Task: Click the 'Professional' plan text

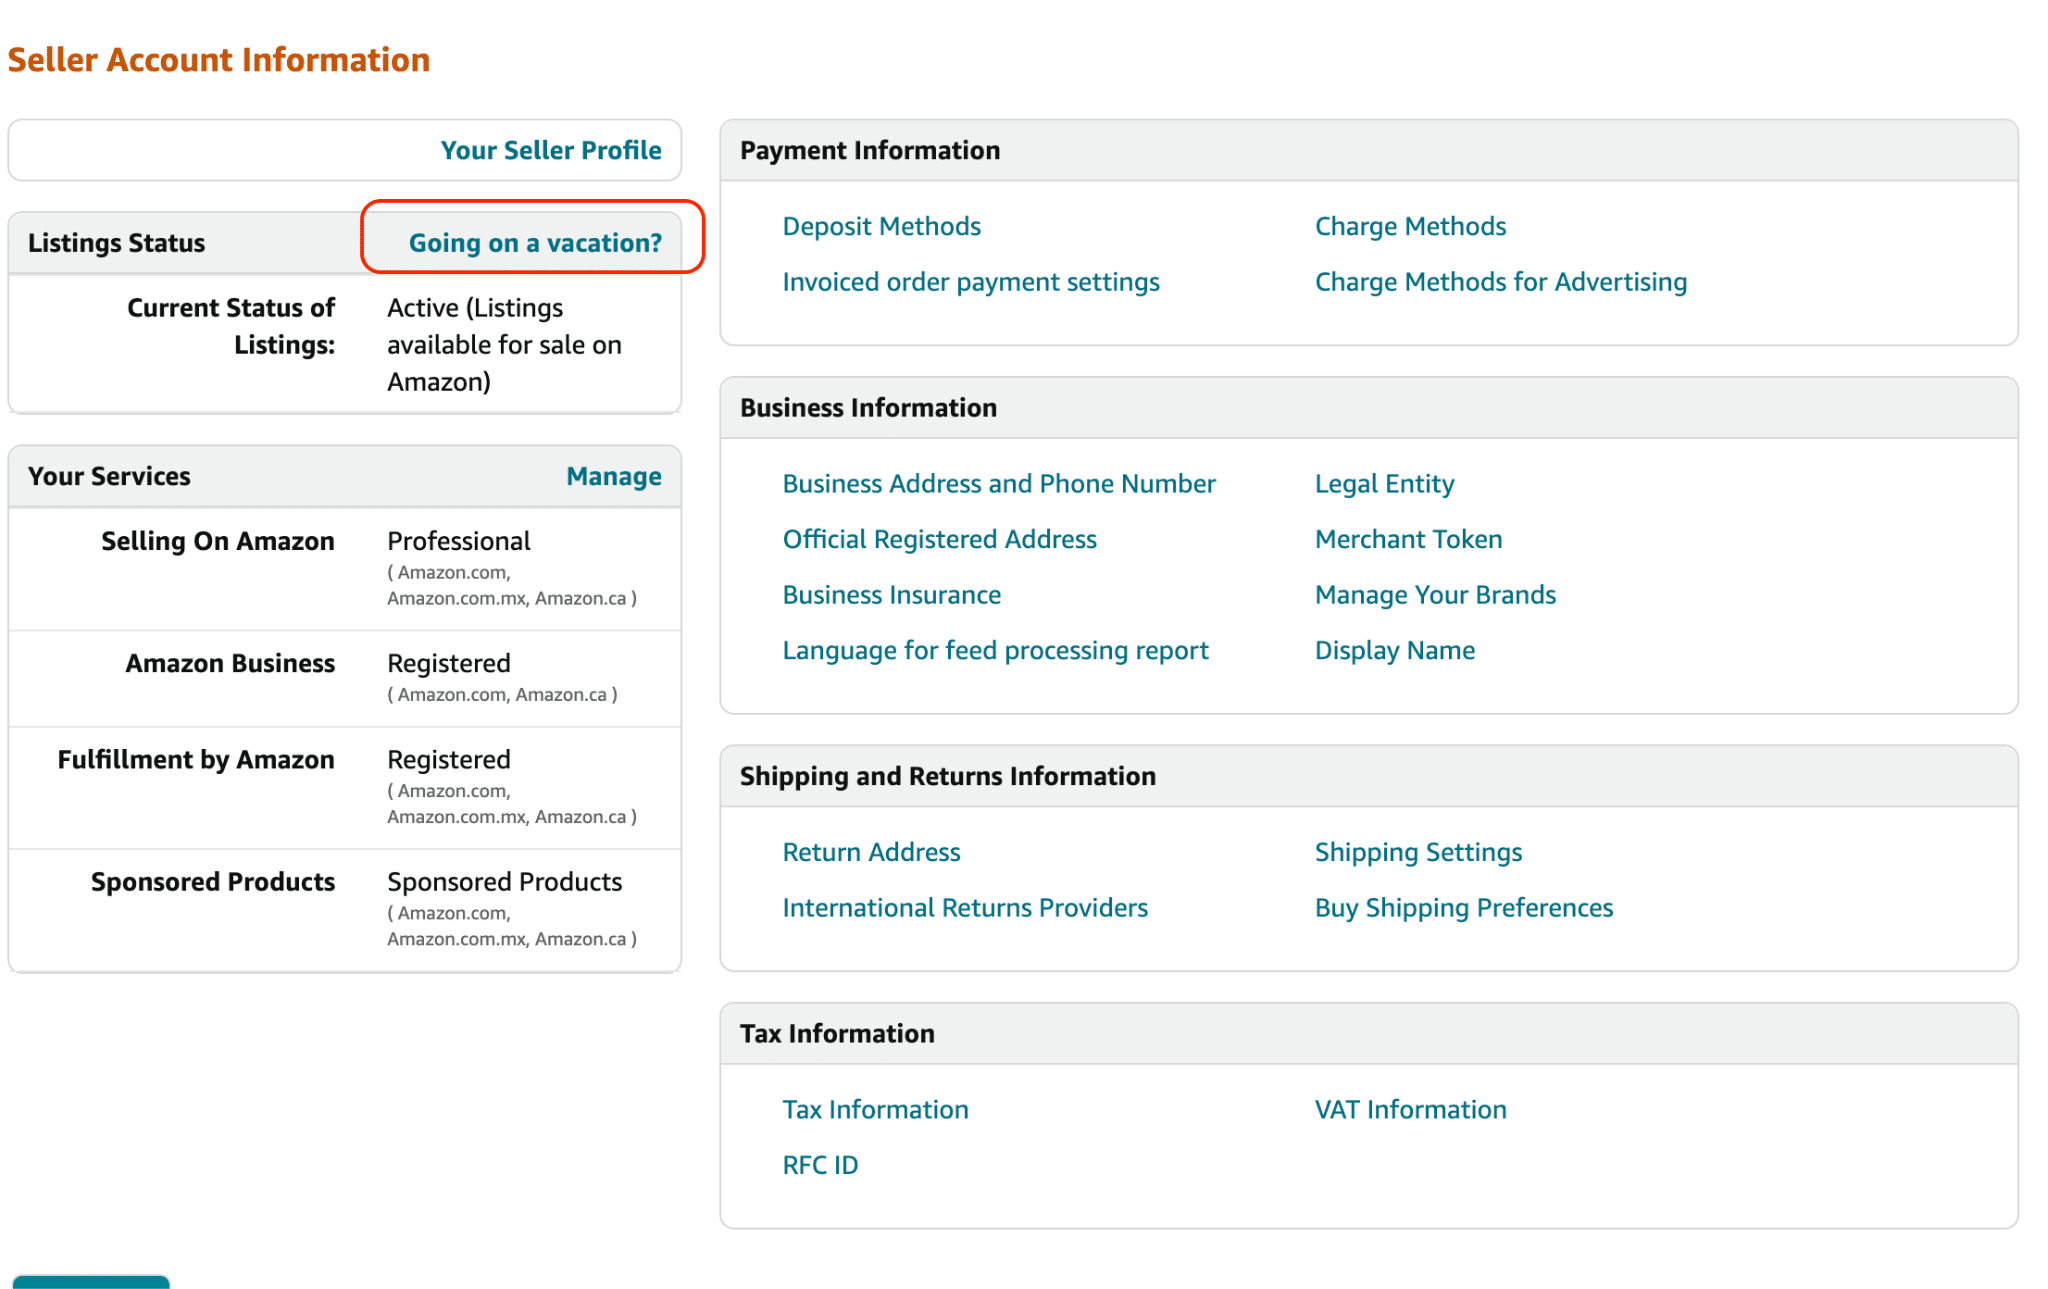Action: (x=458, y=541)
